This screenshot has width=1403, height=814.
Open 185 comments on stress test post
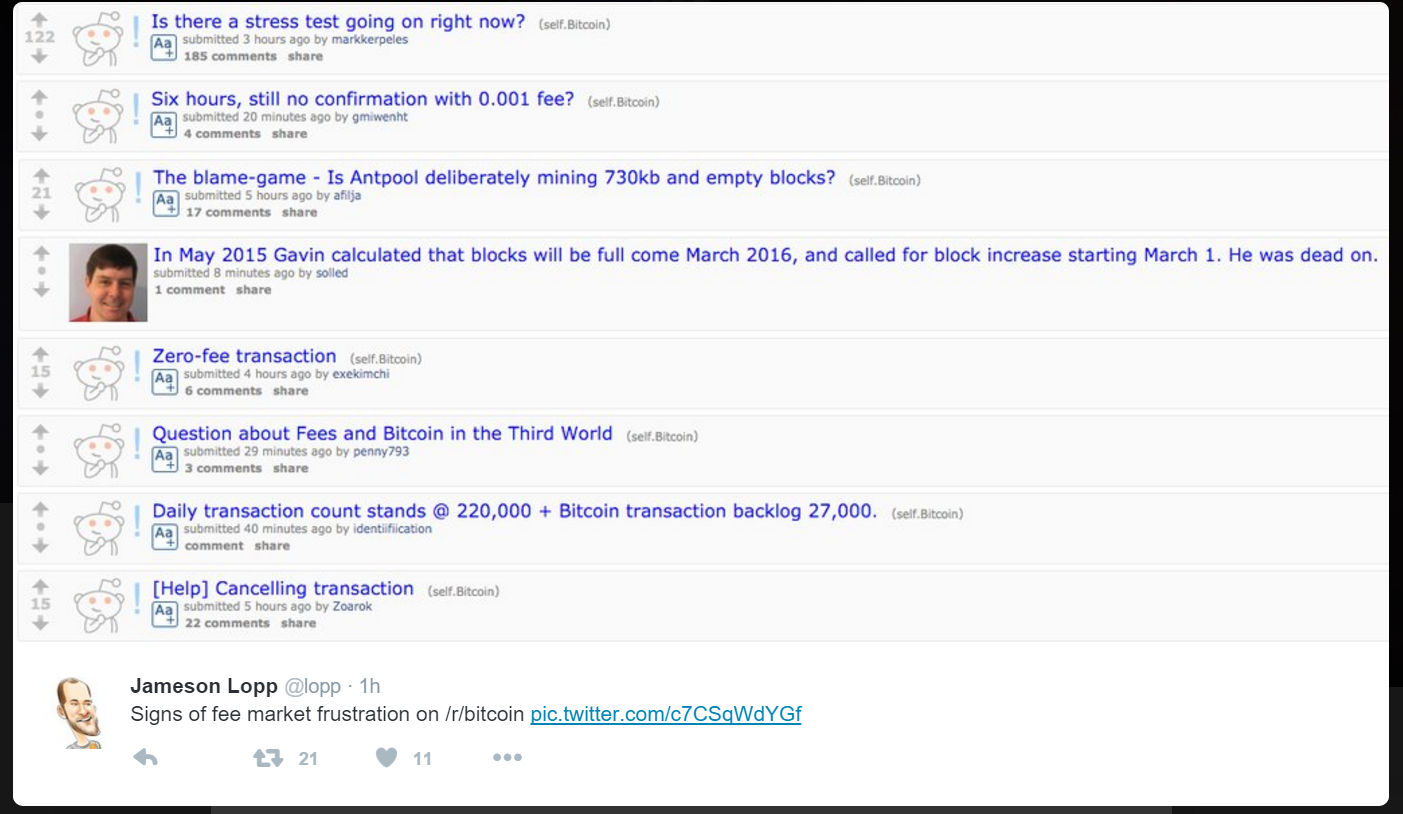[230, 57]
